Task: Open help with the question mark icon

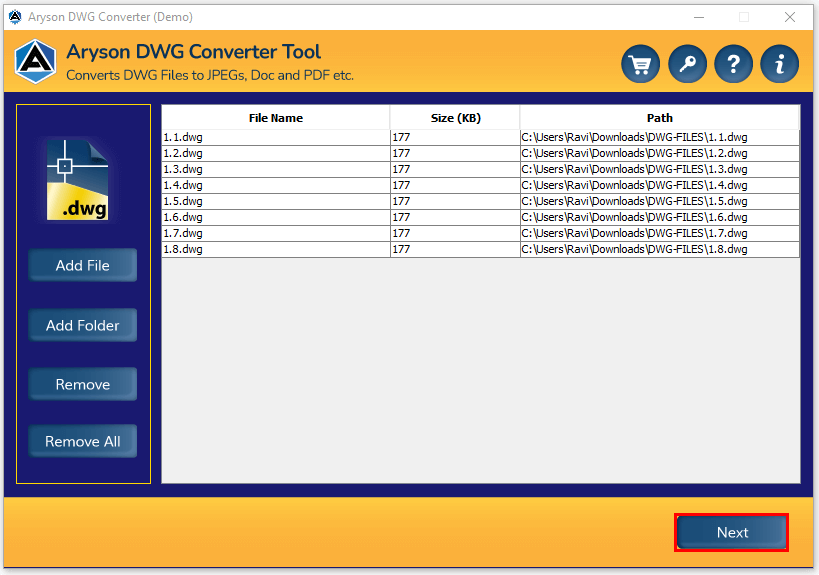Action: [x=733, y=64]
